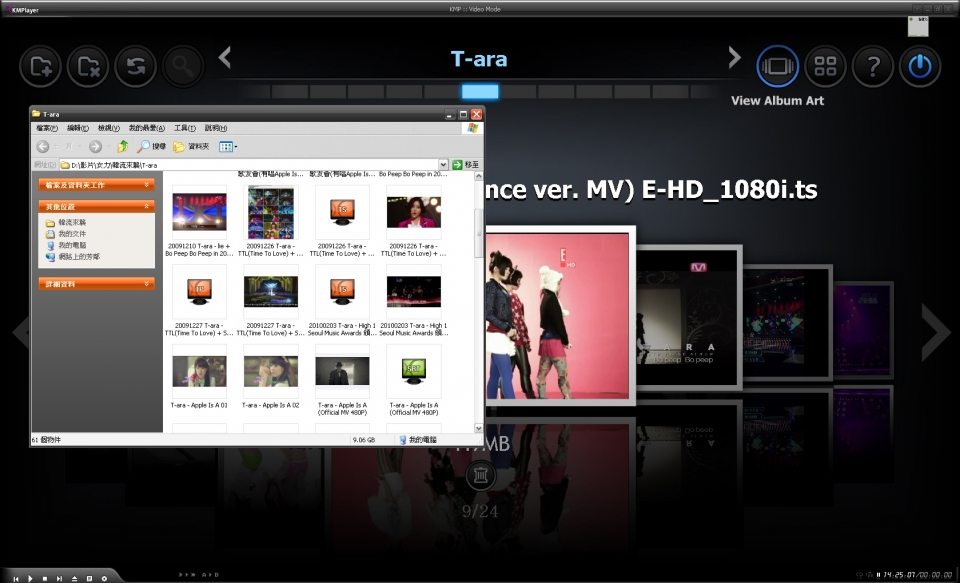Click the green 移至 Go button
This screenshot has height=583, width=960.
click(465, 165)
